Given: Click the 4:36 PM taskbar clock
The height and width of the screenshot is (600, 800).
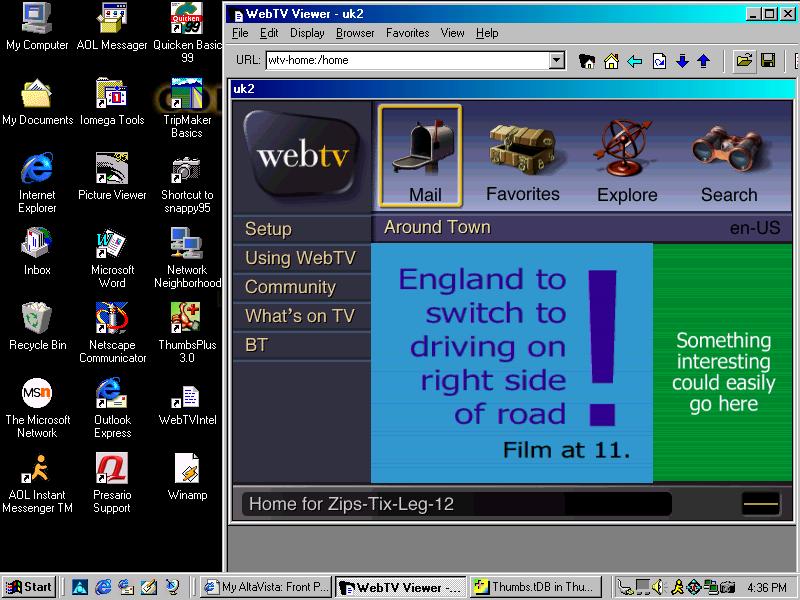Looking at the screenshot, I should point(767,588).
